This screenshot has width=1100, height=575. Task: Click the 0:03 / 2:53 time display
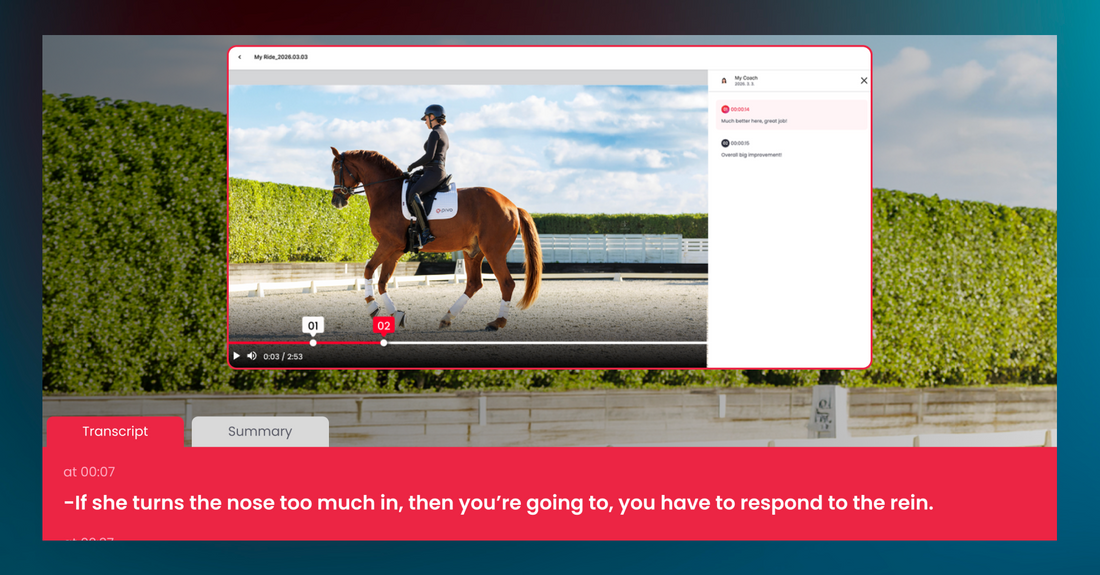pos(283,356)
